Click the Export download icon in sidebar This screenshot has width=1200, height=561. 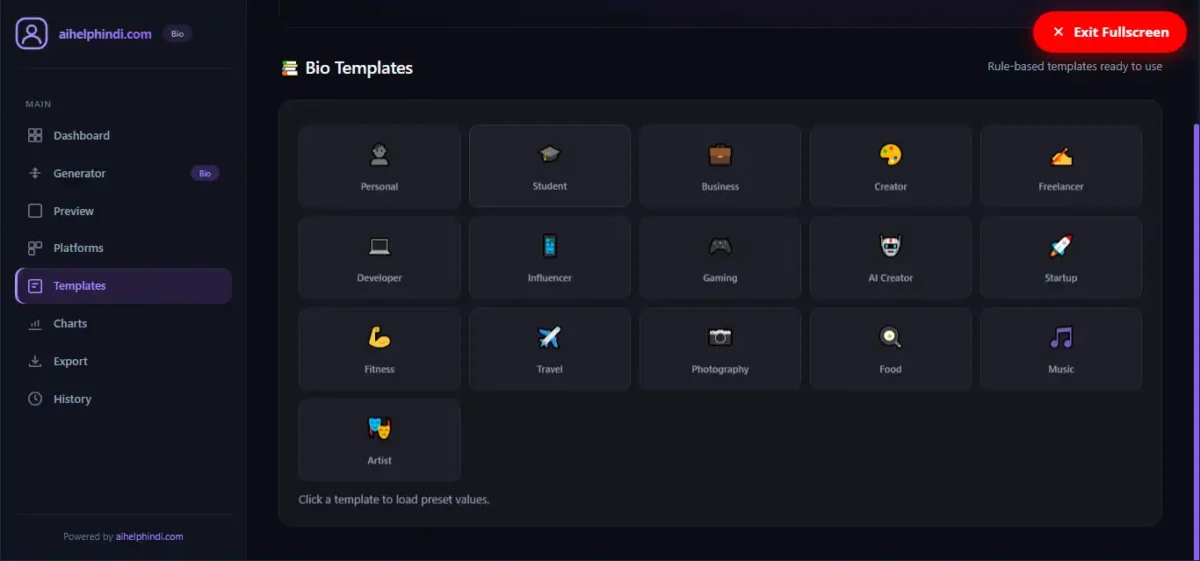tap(35, 361)
